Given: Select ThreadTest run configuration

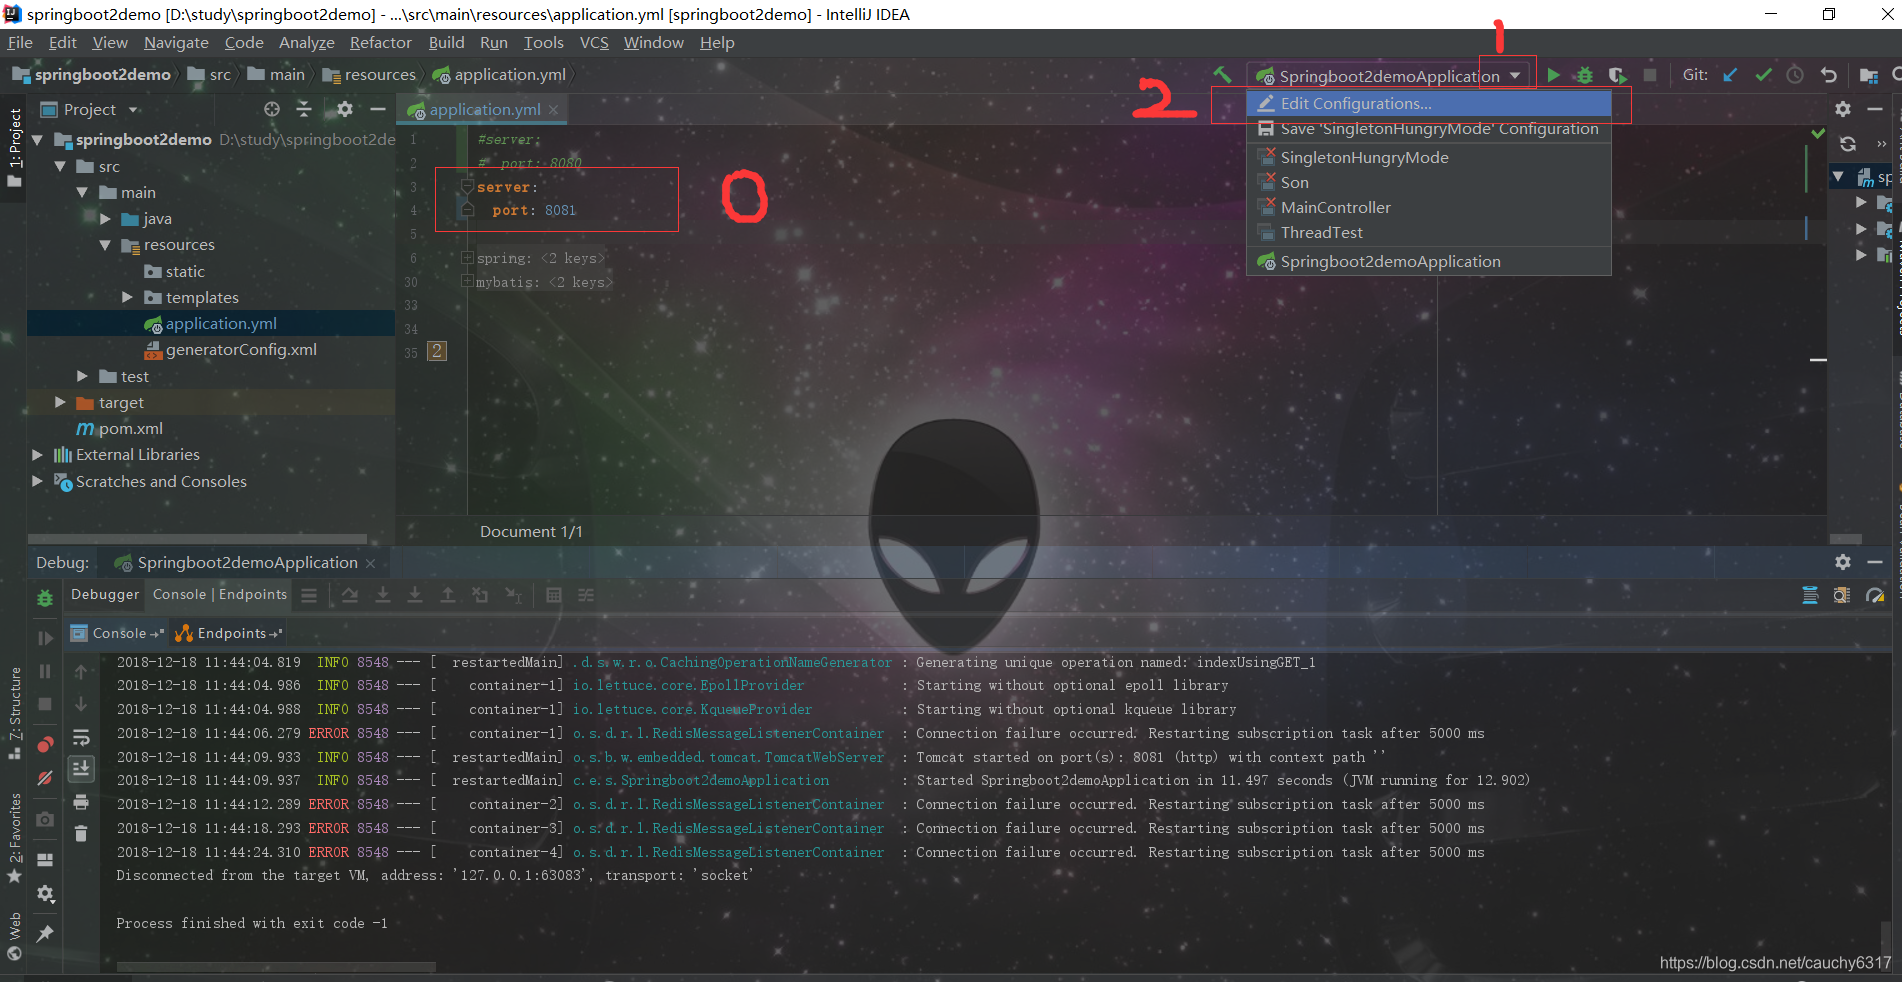Looking at the screenshot, I should click(1429, 232).
